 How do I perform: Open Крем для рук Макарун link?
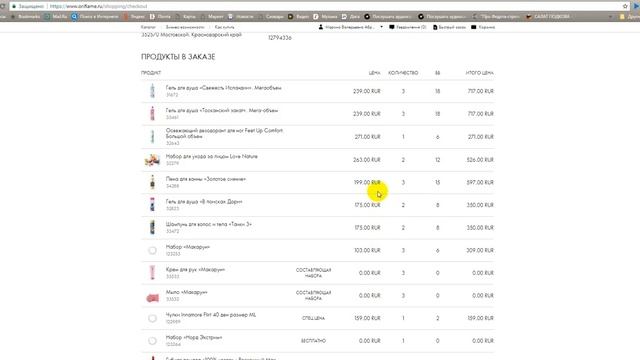[195, 269]
